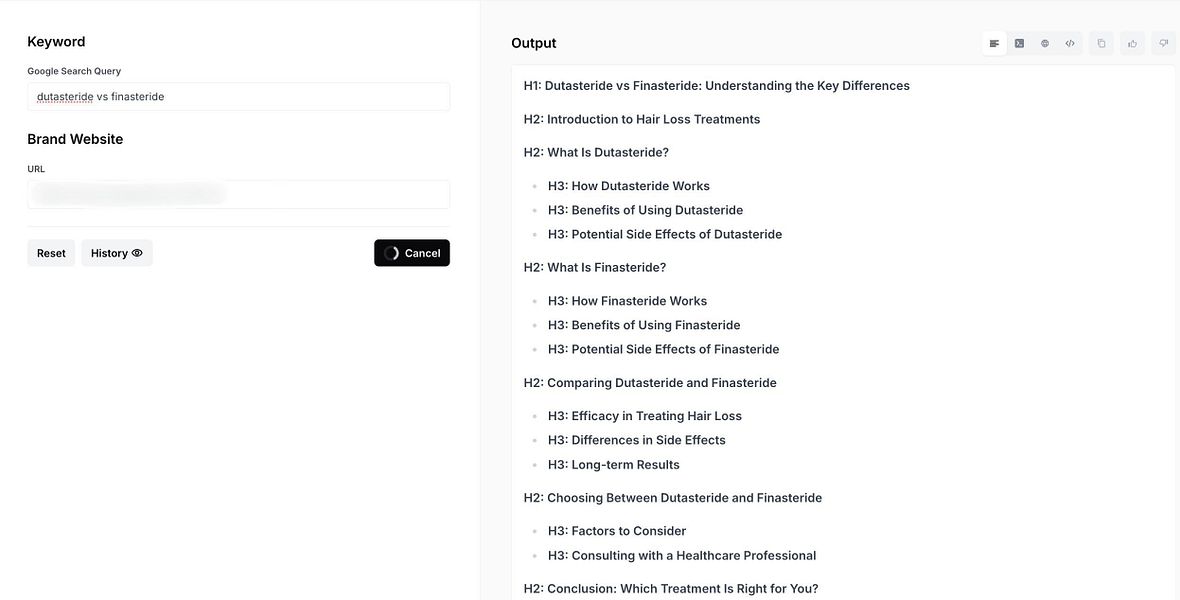Image resolution: width=1180 pixels, height=600 pixels.
Task: Select 'H3: Consulting with a Healthcare Professional'
Action: pos(682,556)
